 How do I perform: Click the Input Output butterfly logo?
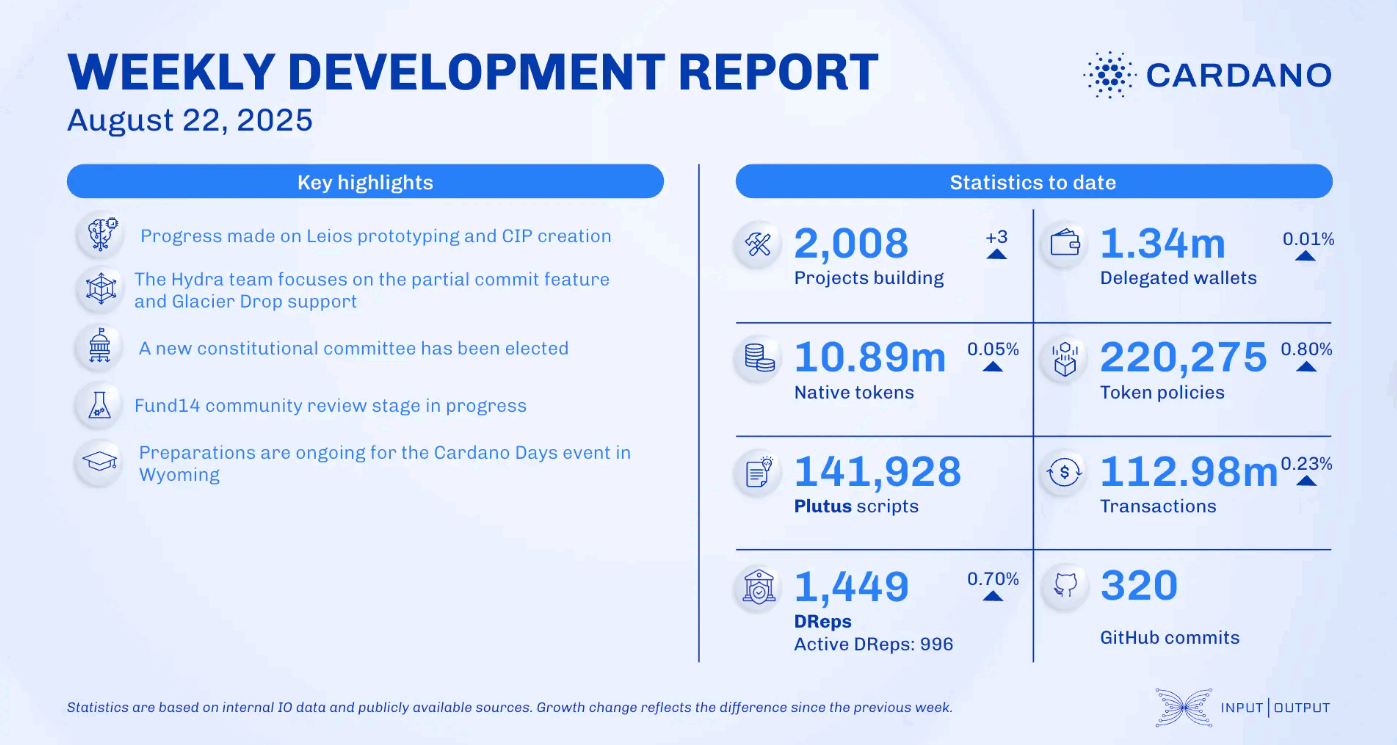point(1183,707)
